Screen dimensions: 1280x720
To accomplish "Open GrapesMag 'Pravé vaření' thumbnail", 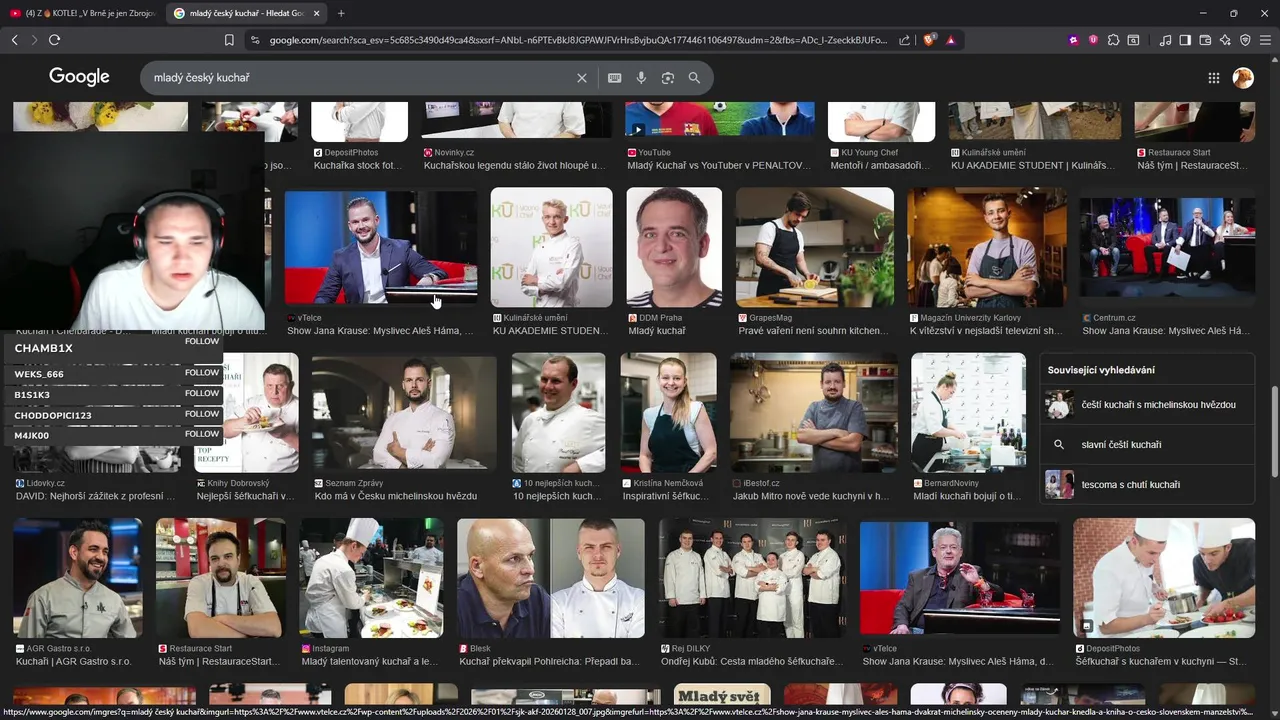I will coord(815,248).
